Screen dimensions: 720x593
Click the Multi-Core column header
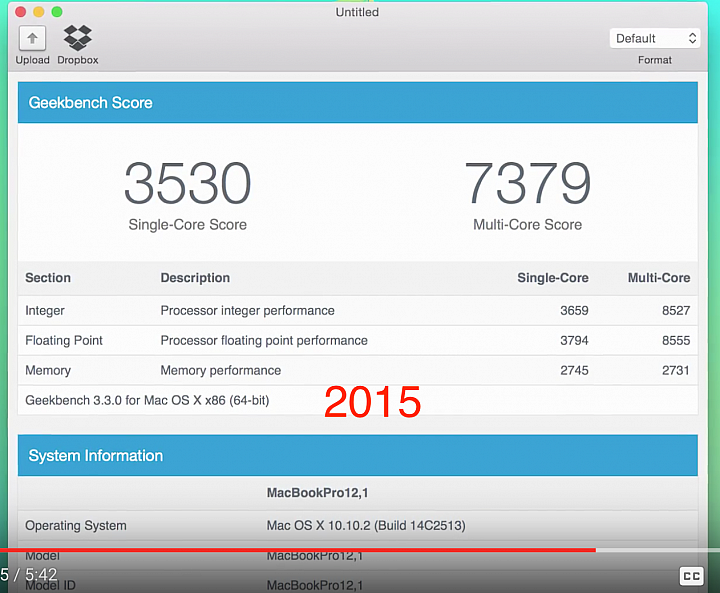(659, 278)
